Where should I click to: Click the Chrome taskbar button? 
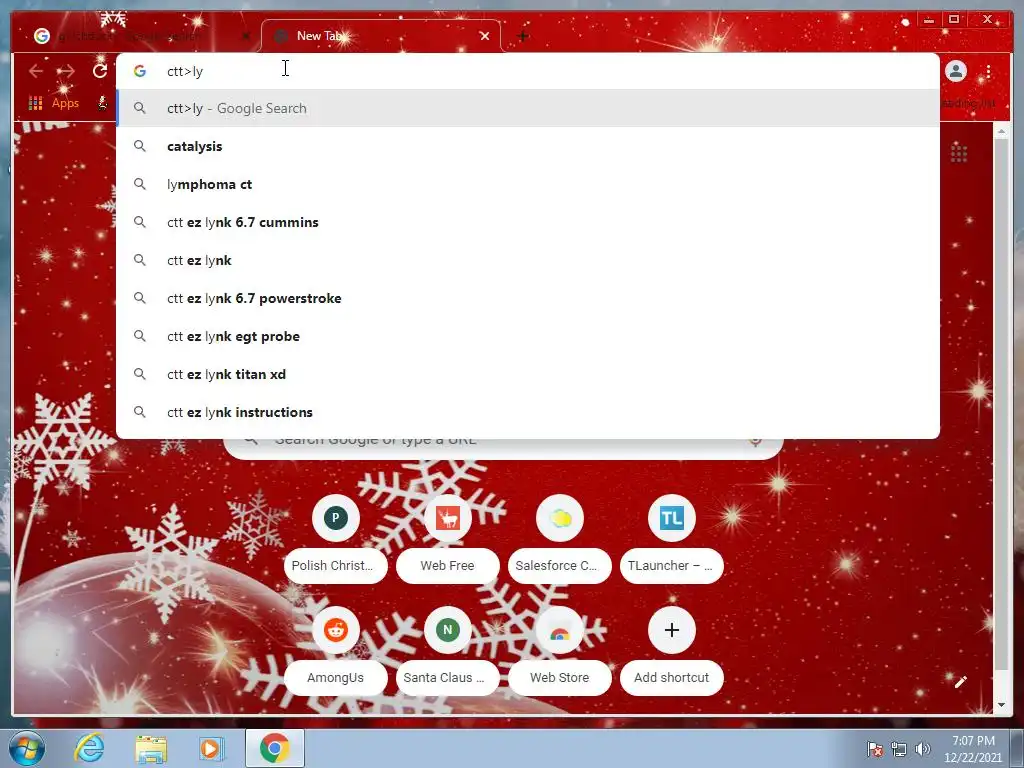point(275,748)
